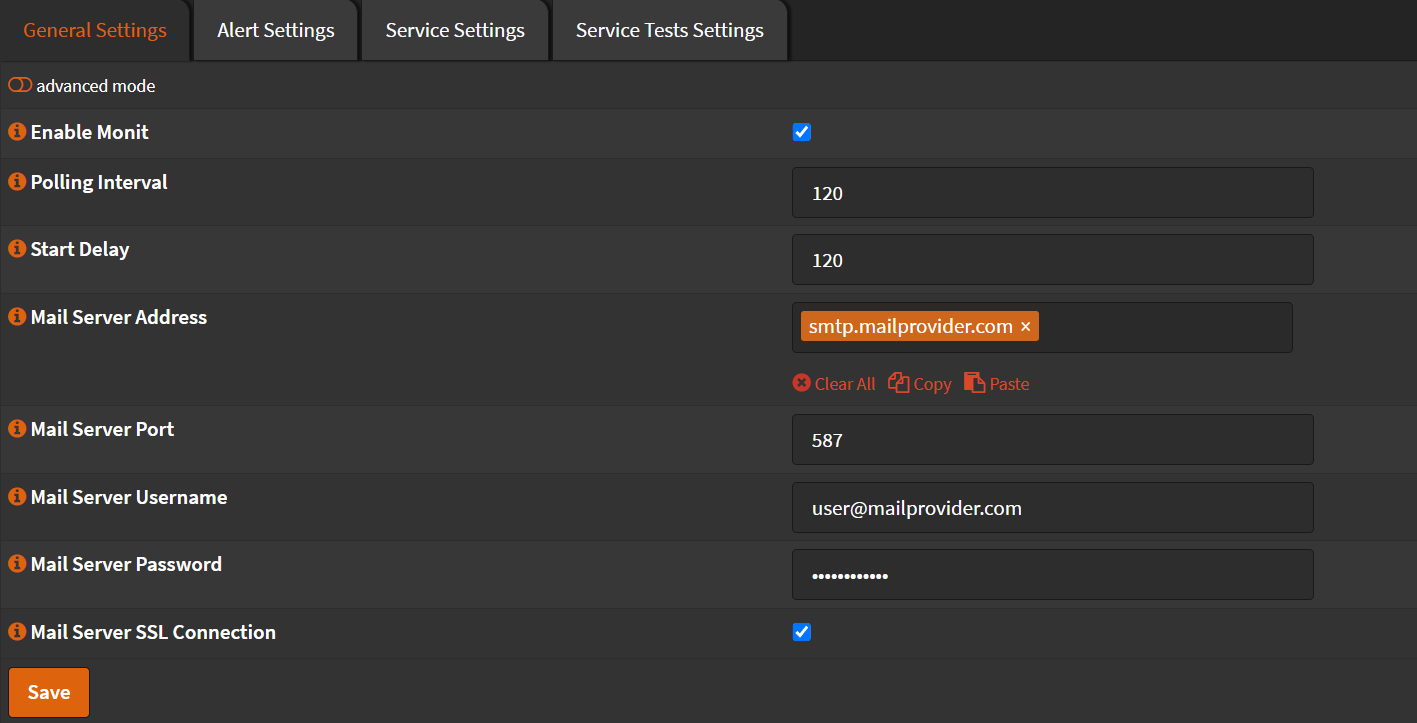Go to the Service Tests Settings tab

(670, 31)
